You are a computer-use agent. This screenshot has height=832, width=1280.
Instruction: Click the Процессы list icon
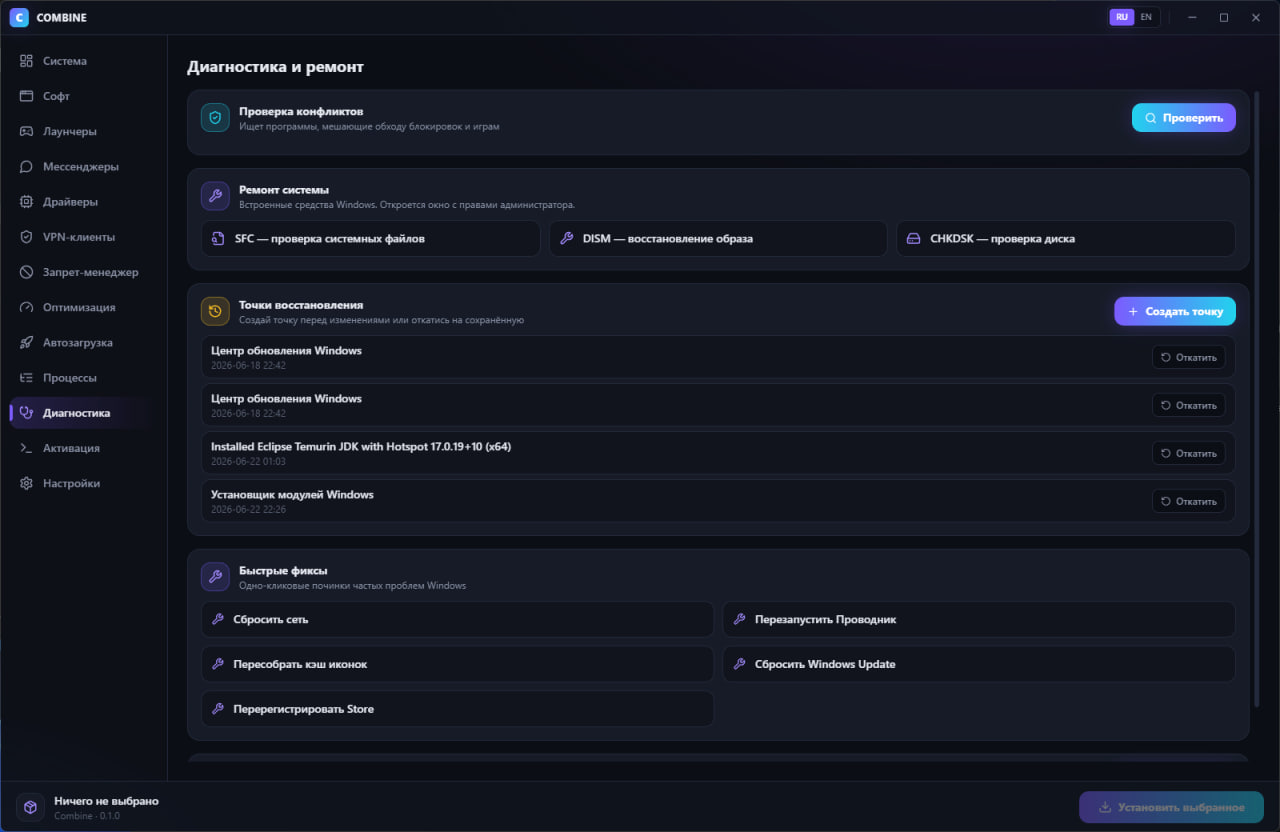(x=26, y=378)
